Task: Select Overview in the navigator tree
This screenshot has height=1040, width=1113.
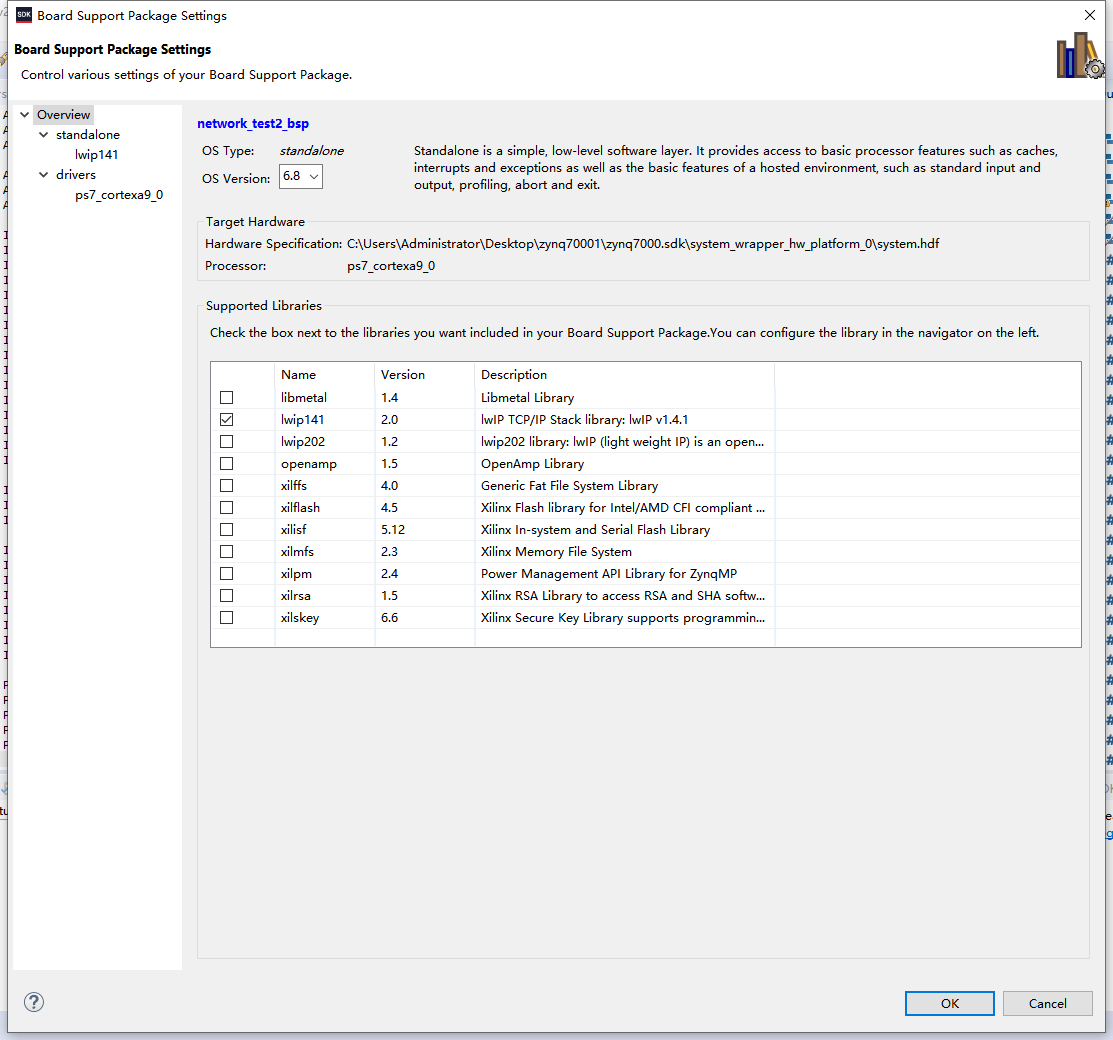Action: [x=63, y=114]
